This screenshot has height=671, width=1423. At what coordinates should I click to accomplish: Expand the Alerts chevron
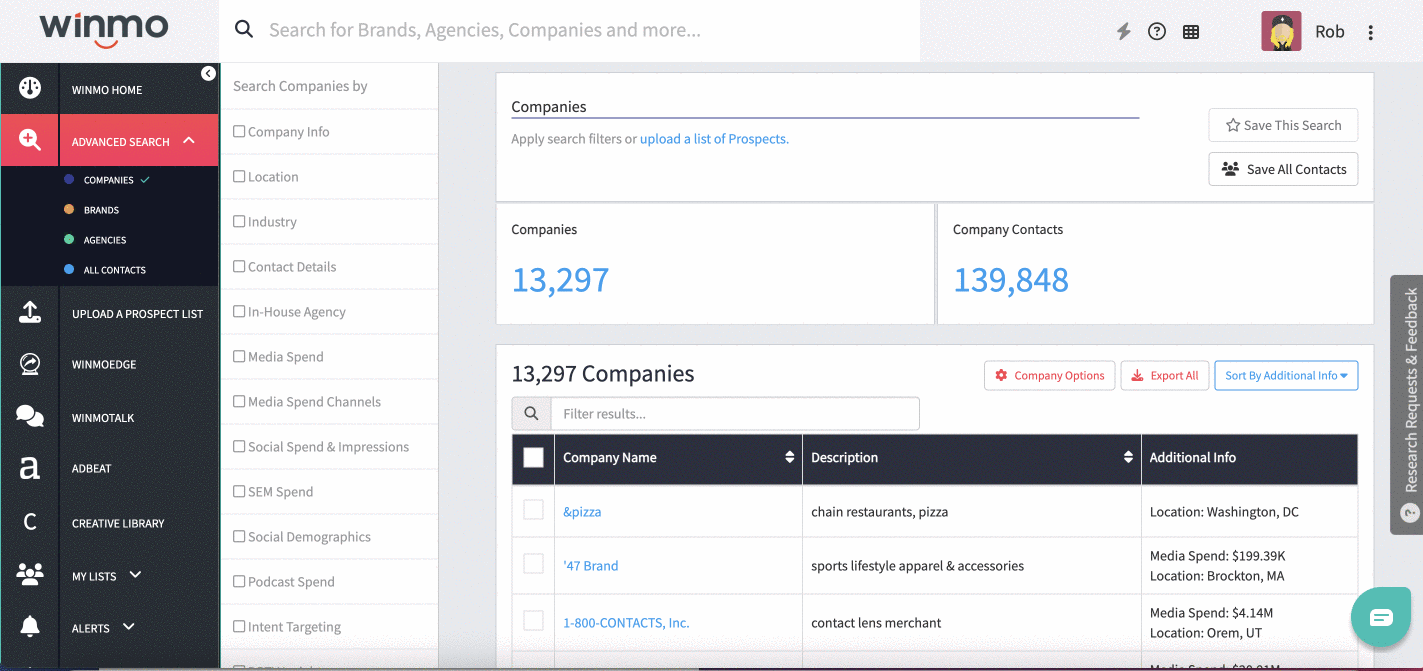pyautogui.click(x=128, y=627)
